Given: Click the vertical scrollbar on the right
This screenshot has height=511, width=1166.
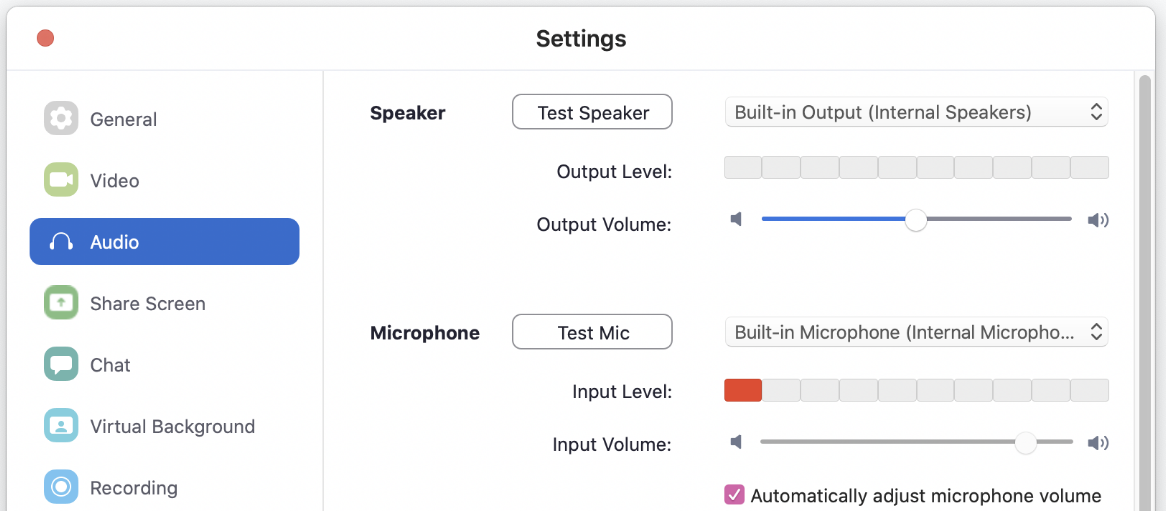Looking at the screenshot, I should point(1144,292).
